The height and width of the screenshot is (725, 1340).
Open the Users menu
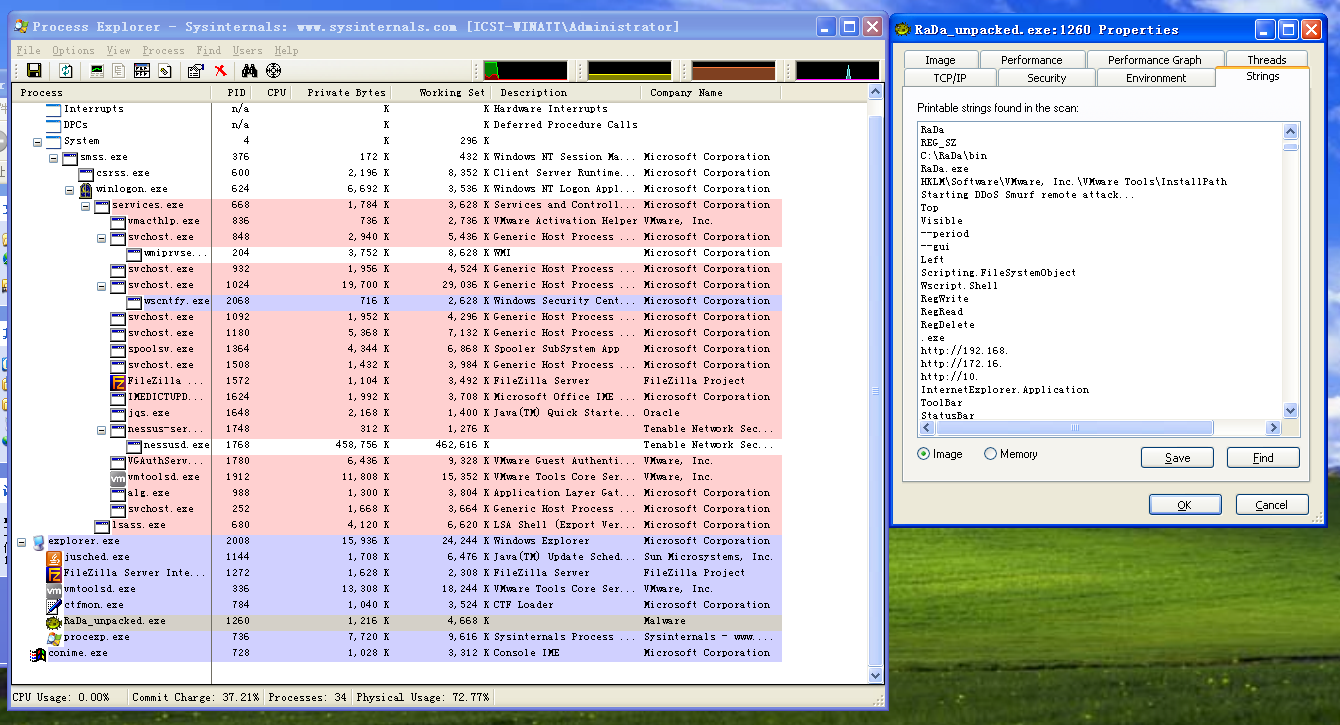247,50
